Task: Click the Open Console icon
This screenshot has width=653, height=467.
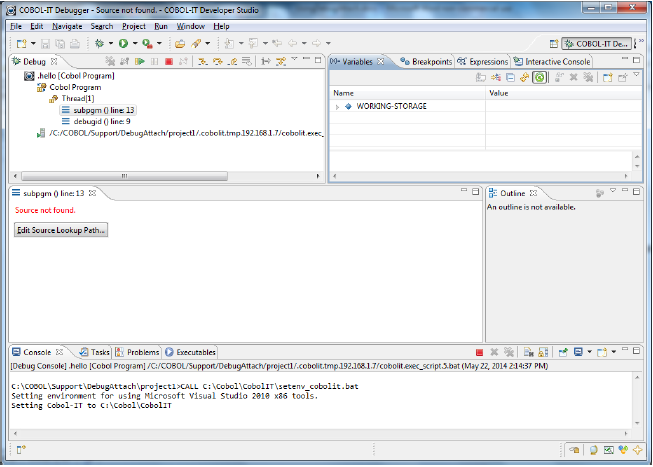Action: [x=602, y=352]
